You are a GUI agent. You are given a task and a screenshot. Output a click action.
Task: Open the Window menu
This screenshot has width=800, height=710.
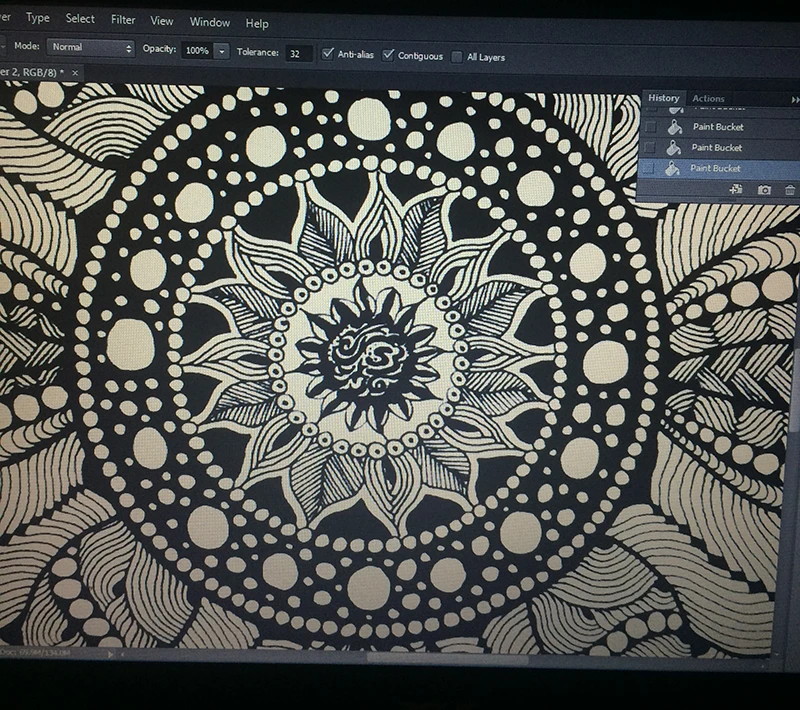(210, 22)
